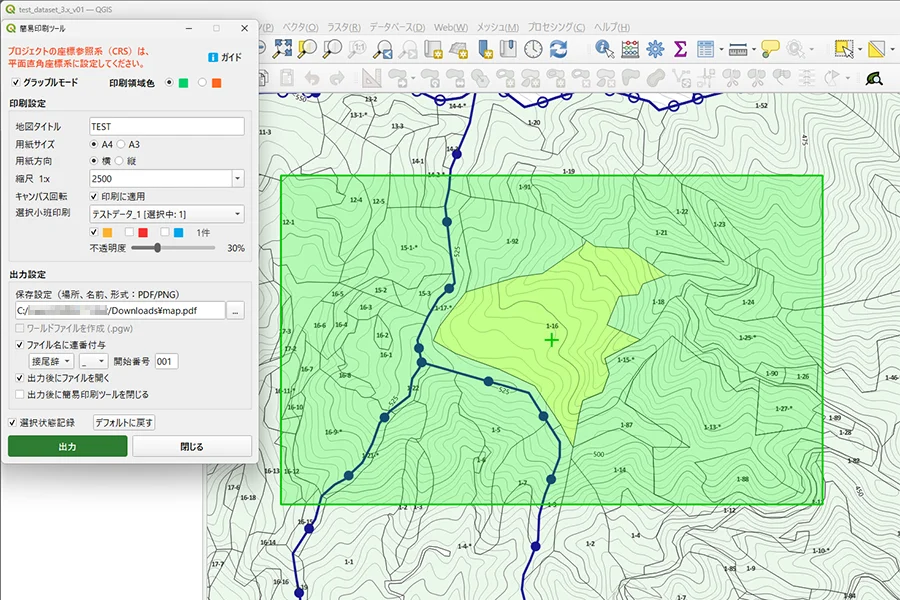
Task: Check the blue highlight color checkbox
Action: [165, 232]
